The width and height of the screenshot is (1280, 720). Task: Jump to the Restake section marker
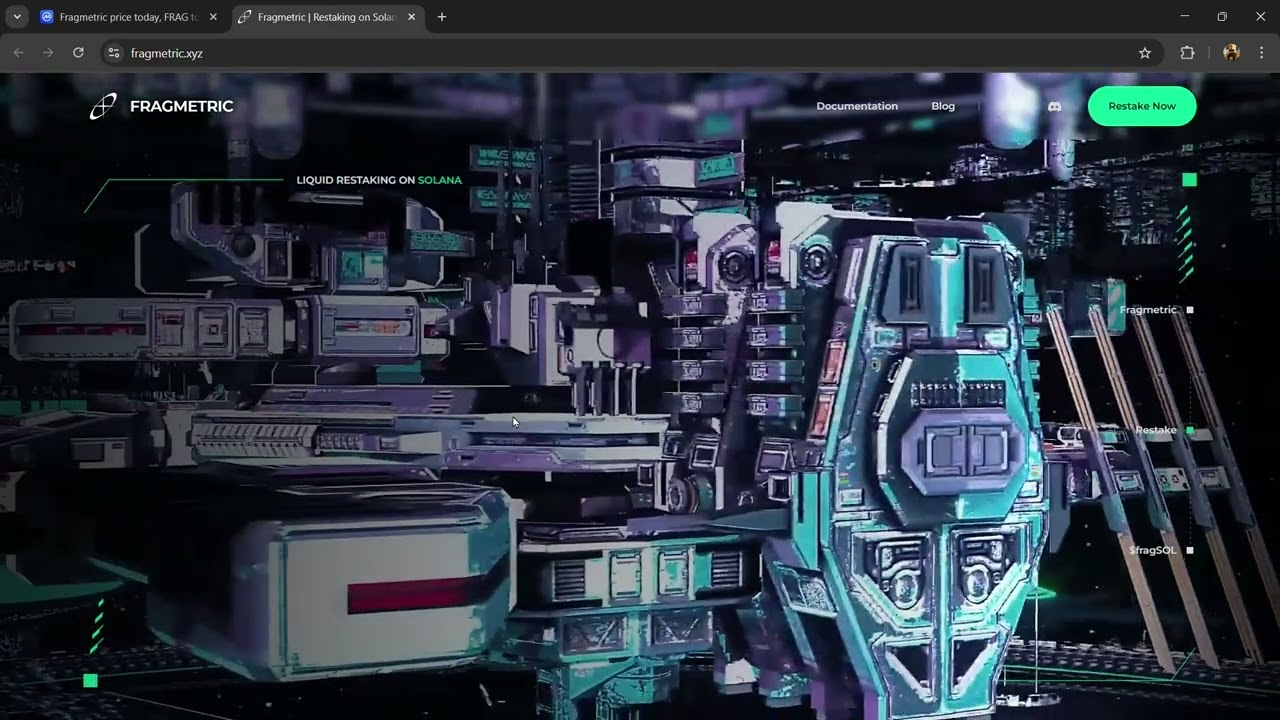pyautogui.click(x=1164, y=430)
